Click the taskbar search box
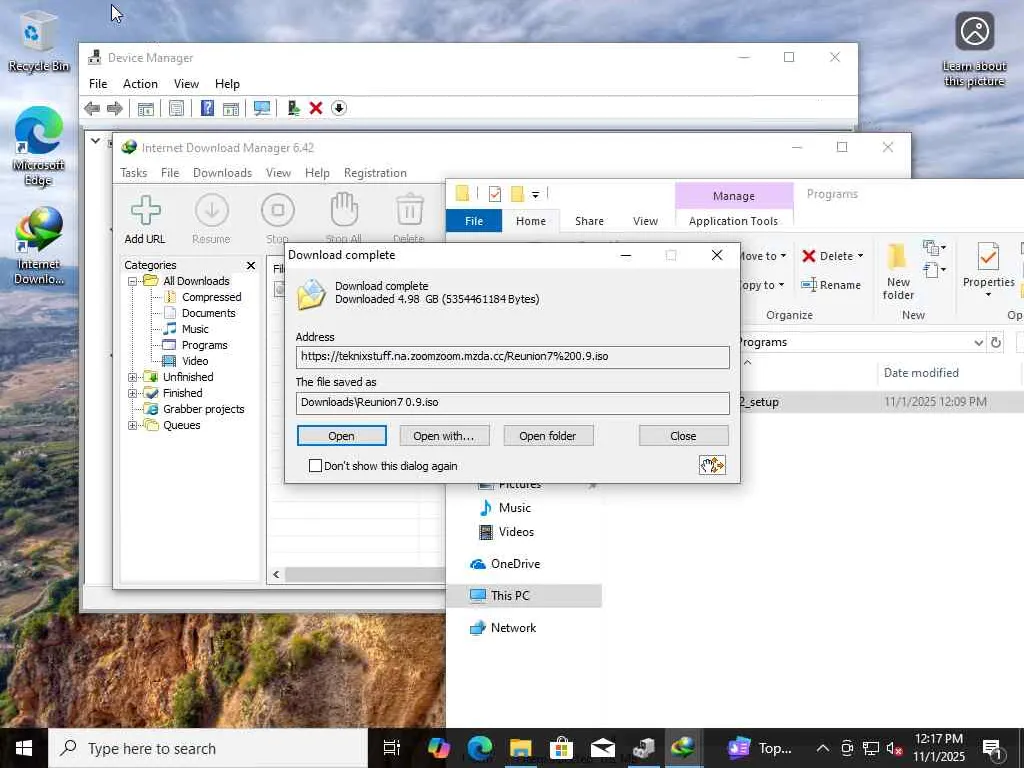This screenshot has height=768, width=1024. click(208, 748)
